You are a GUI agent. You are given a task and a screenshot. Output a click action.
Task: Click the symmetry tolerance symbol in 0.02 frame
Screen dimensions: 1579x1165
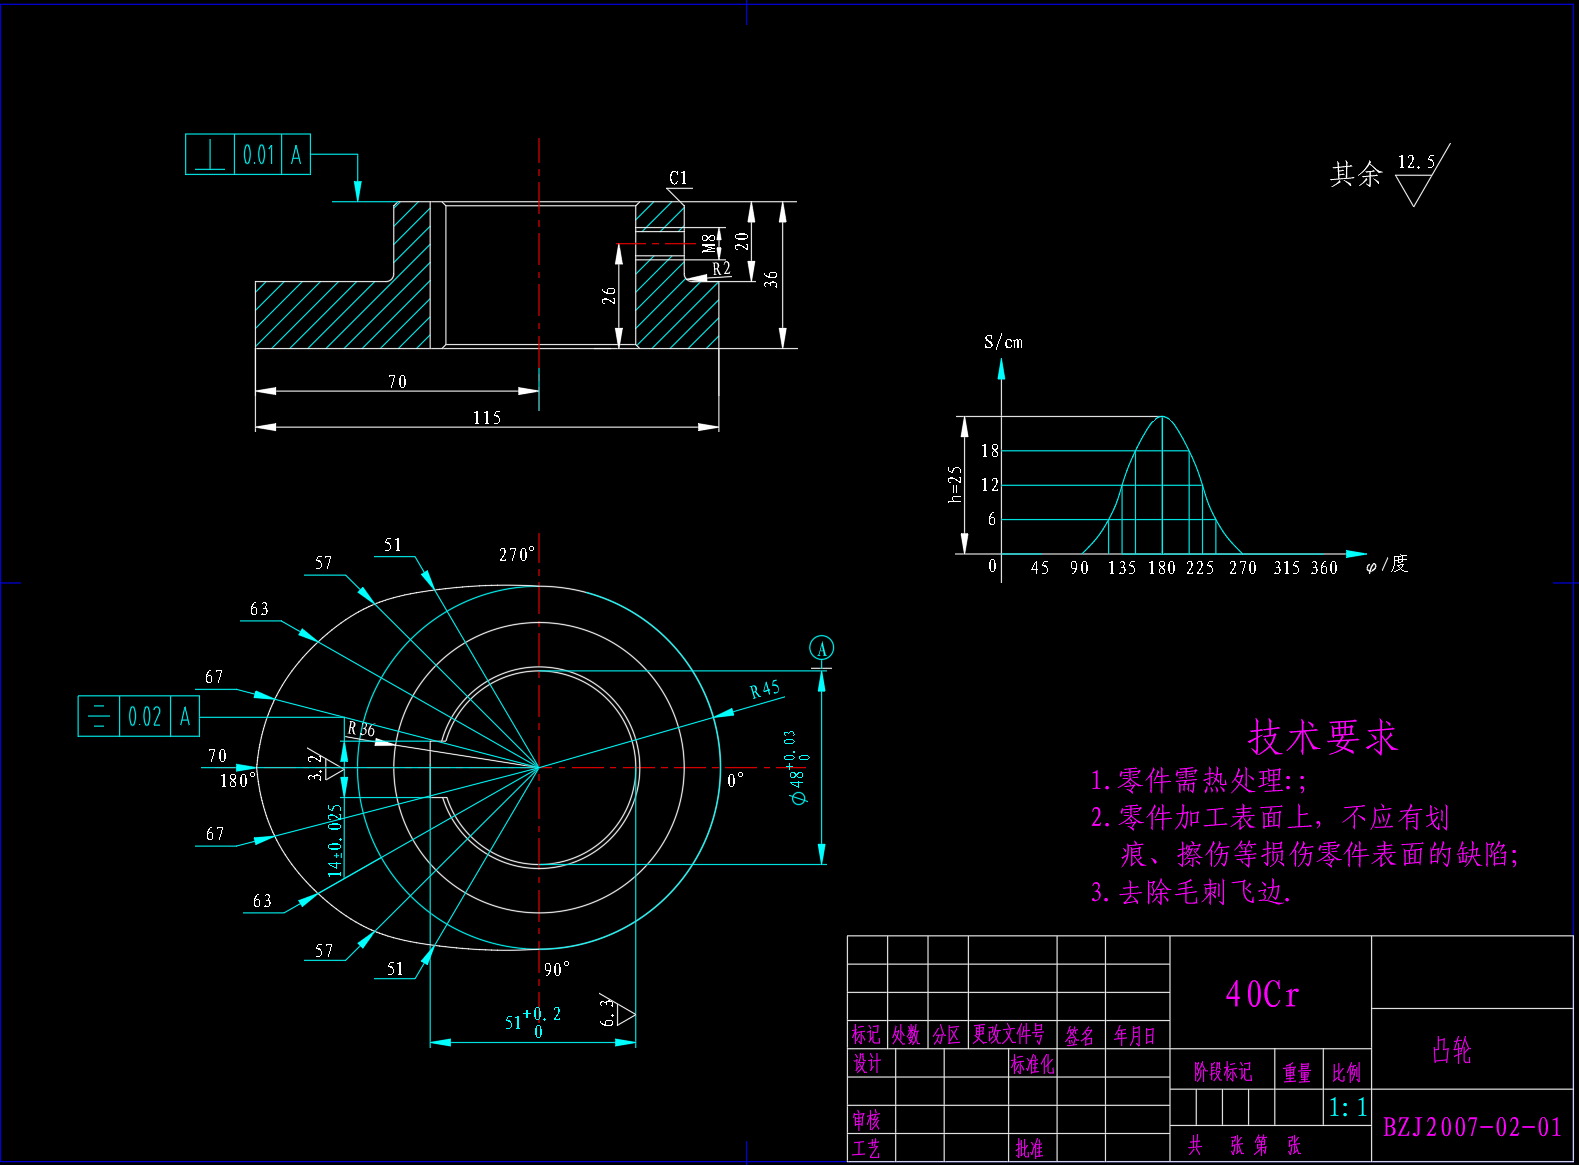tap(98, 716)
